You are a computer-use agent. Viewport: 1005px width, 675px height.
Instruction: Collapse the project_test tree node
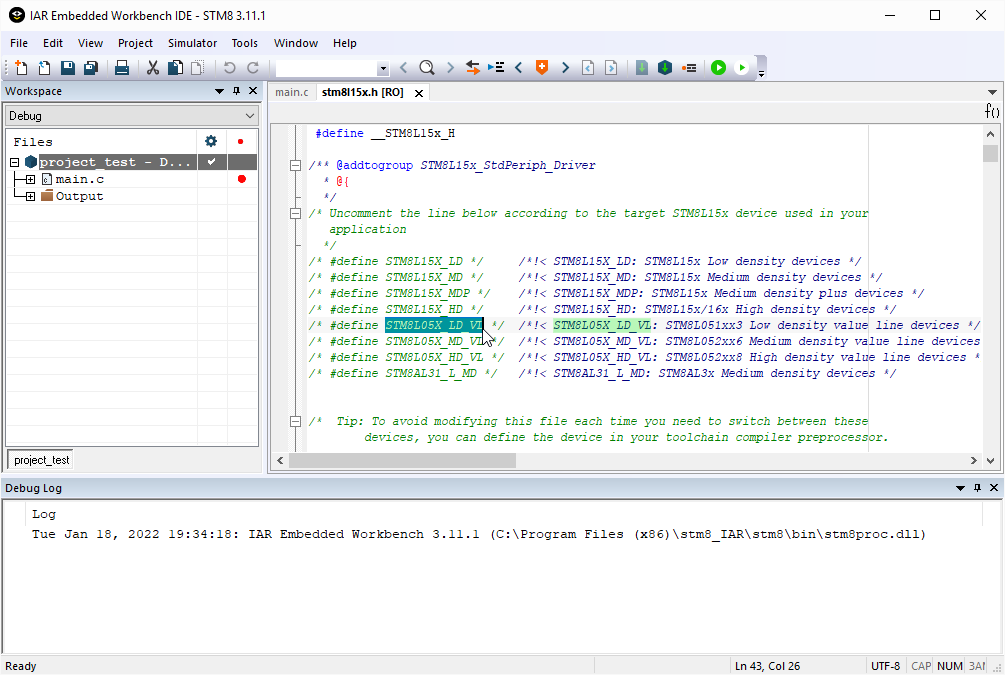point(15,162)
